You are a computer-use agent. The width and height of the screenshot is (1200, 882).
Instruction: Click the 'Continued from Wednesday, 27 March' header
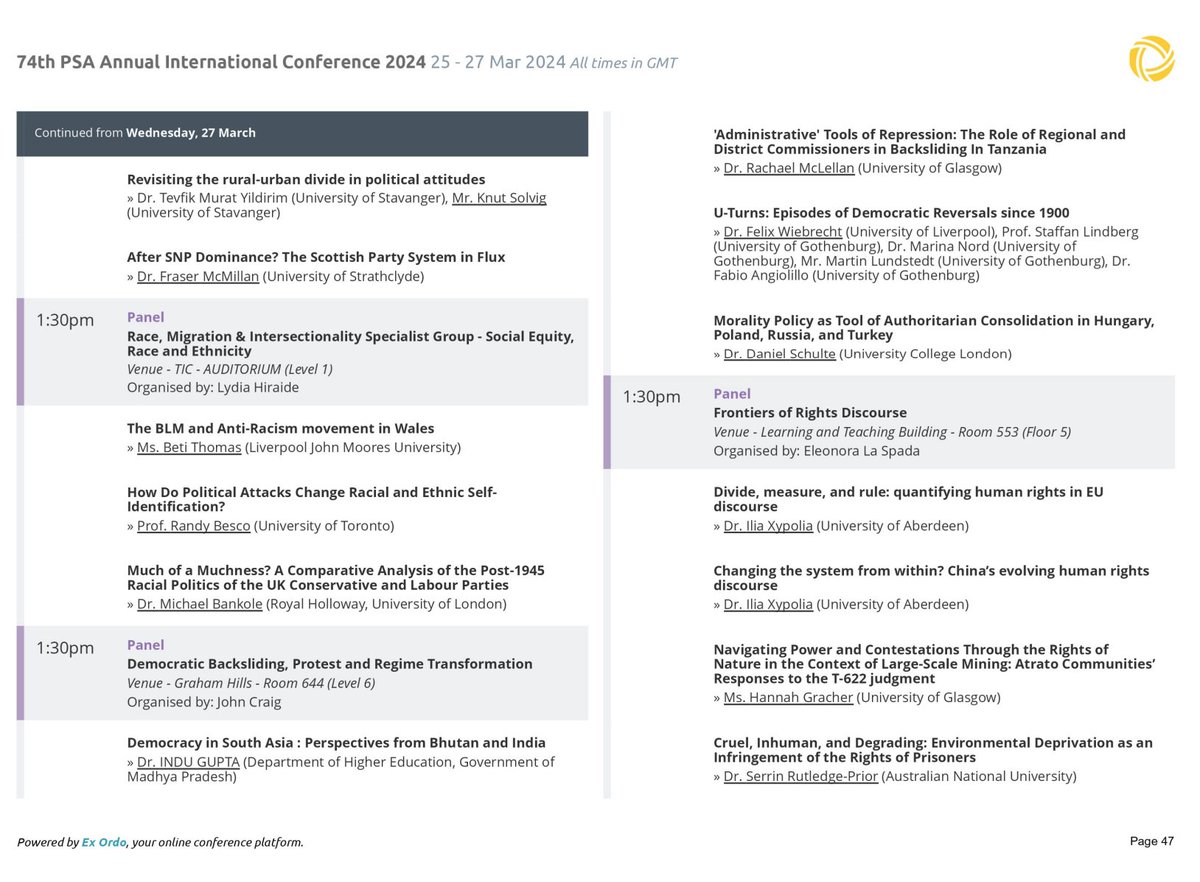pos(302,133)
